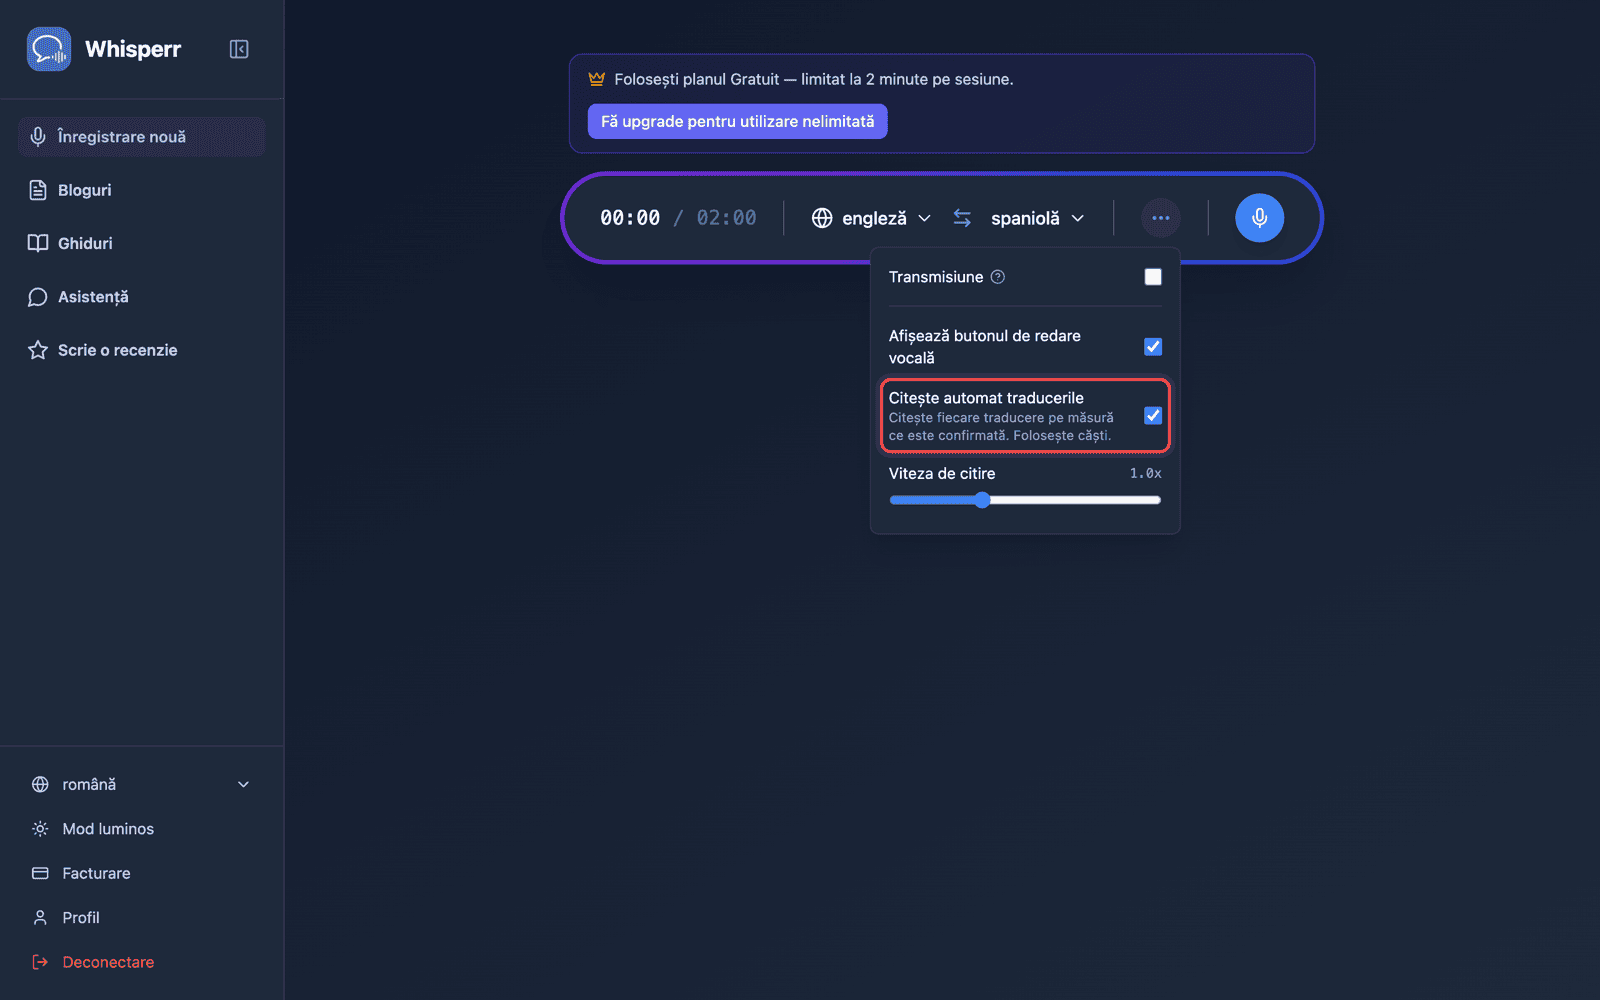The height and width of the screenshot is (1000, 1600).
Task: Click the microphone icon beside Înregistrare nouă
Action: [38, 137]
